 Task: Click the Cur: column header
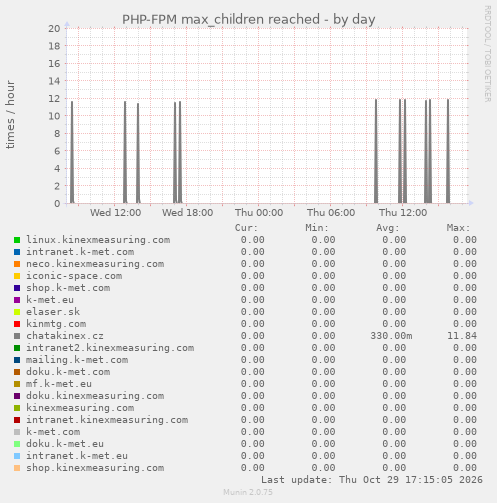click(246, 228)
